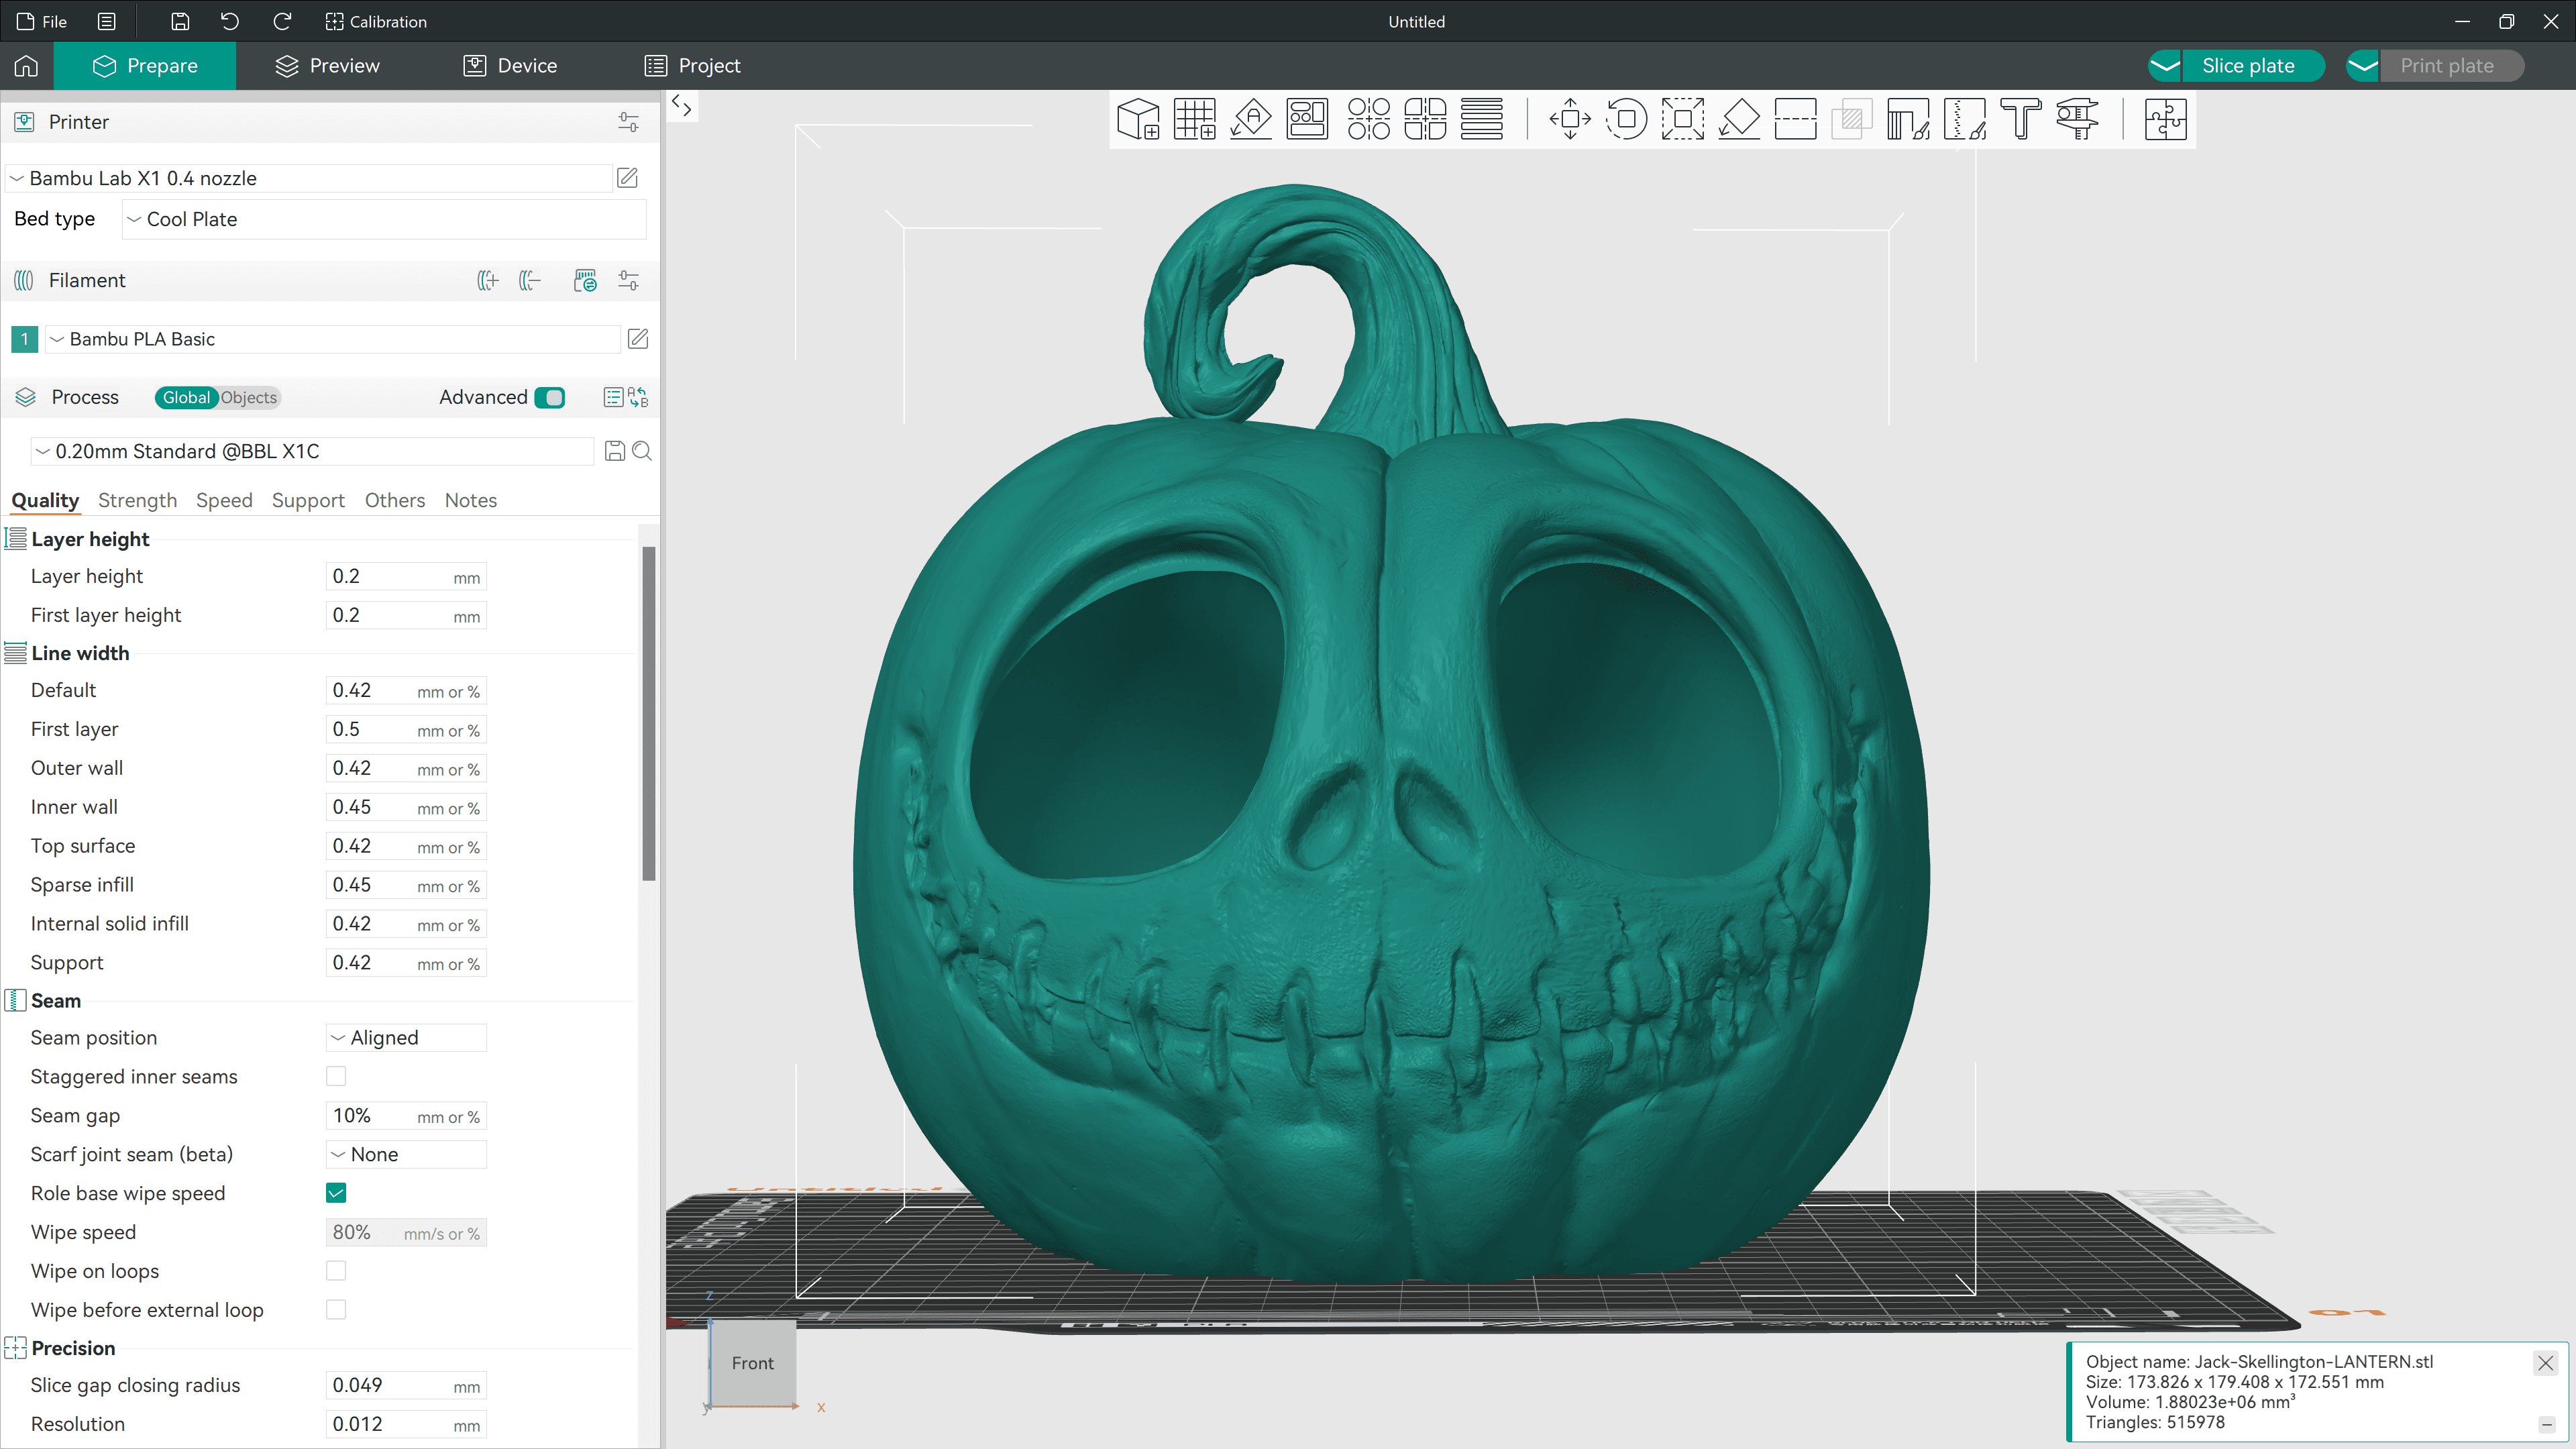Open the Others settings tab
This screenshot has height=1449, width=2576.
pos(394,500)
